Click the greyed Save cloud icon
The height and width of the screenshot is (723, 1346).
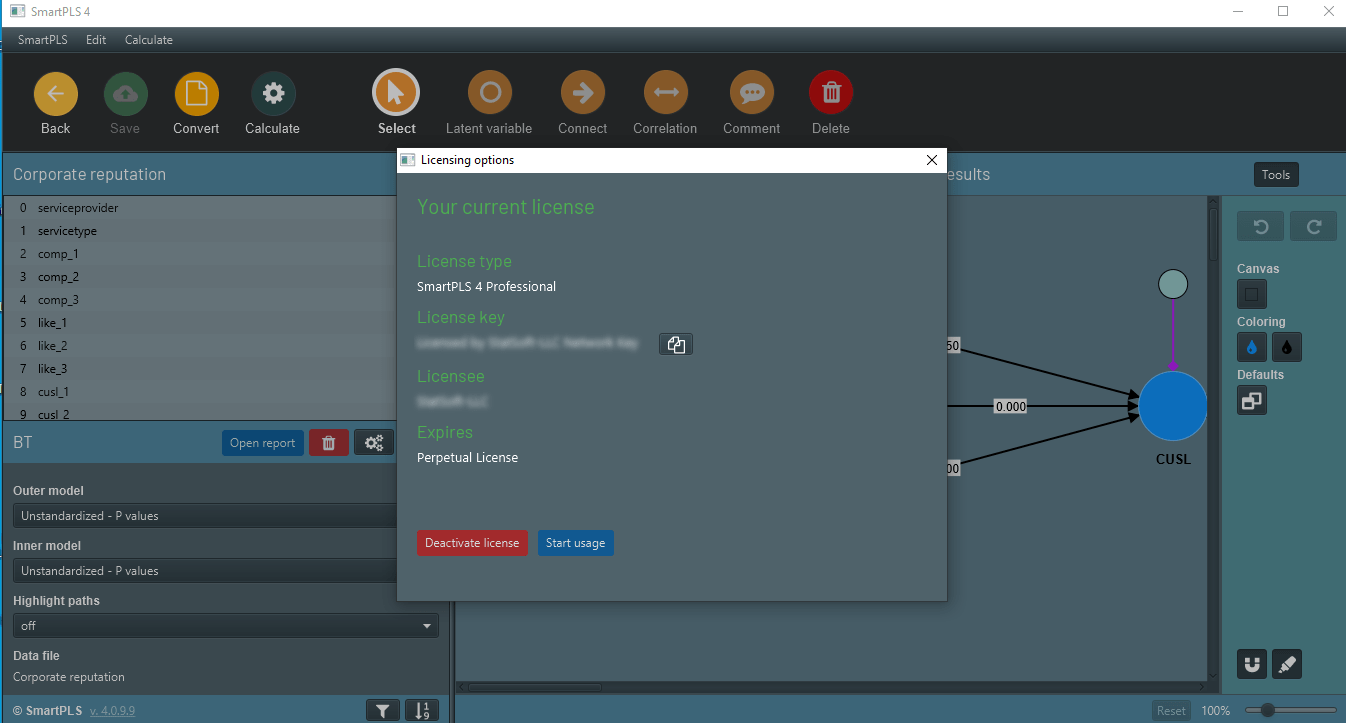coord(126,94)
